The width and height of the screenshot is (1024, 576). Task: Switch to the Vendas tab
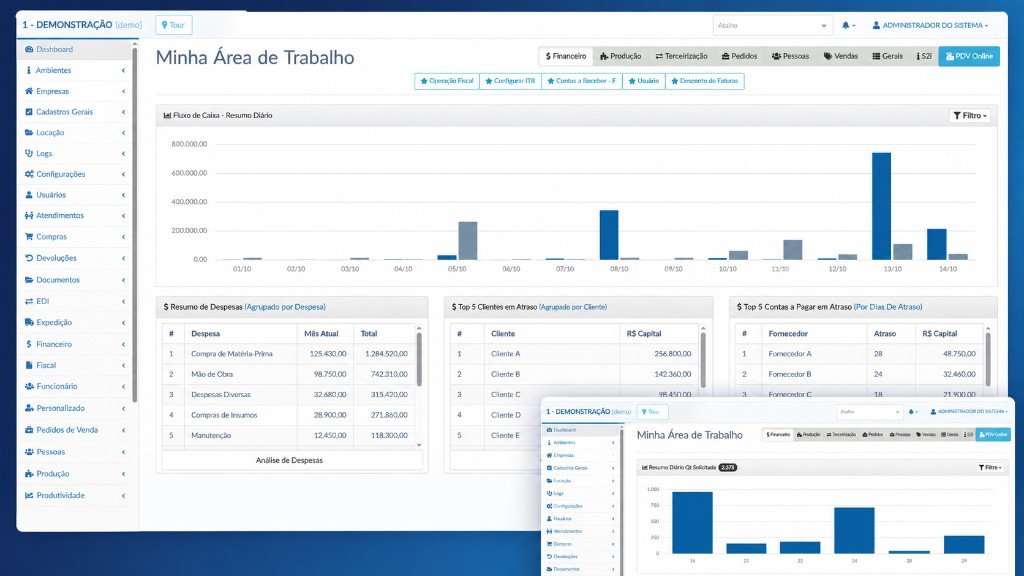click(x=840, y=56)
